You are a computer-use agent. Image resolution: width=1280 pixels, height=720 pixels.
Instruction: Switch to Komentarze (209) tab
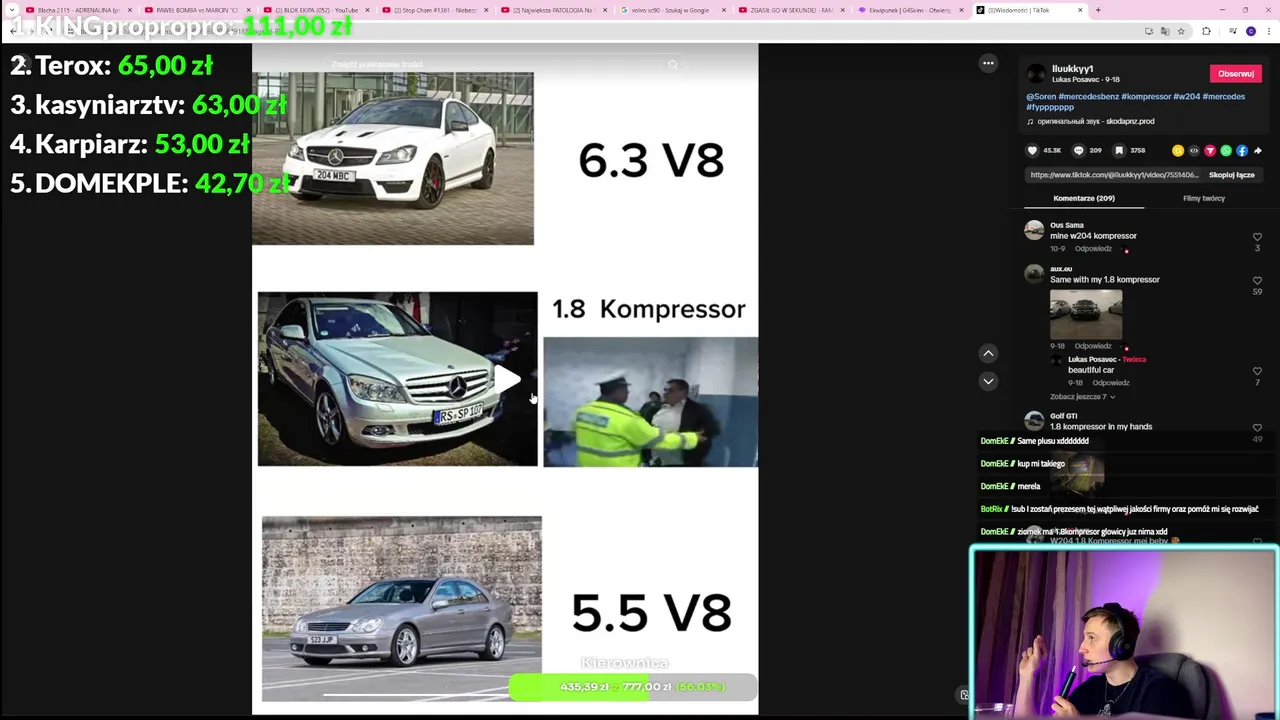pyautogui.click(x=1083, y=198)
